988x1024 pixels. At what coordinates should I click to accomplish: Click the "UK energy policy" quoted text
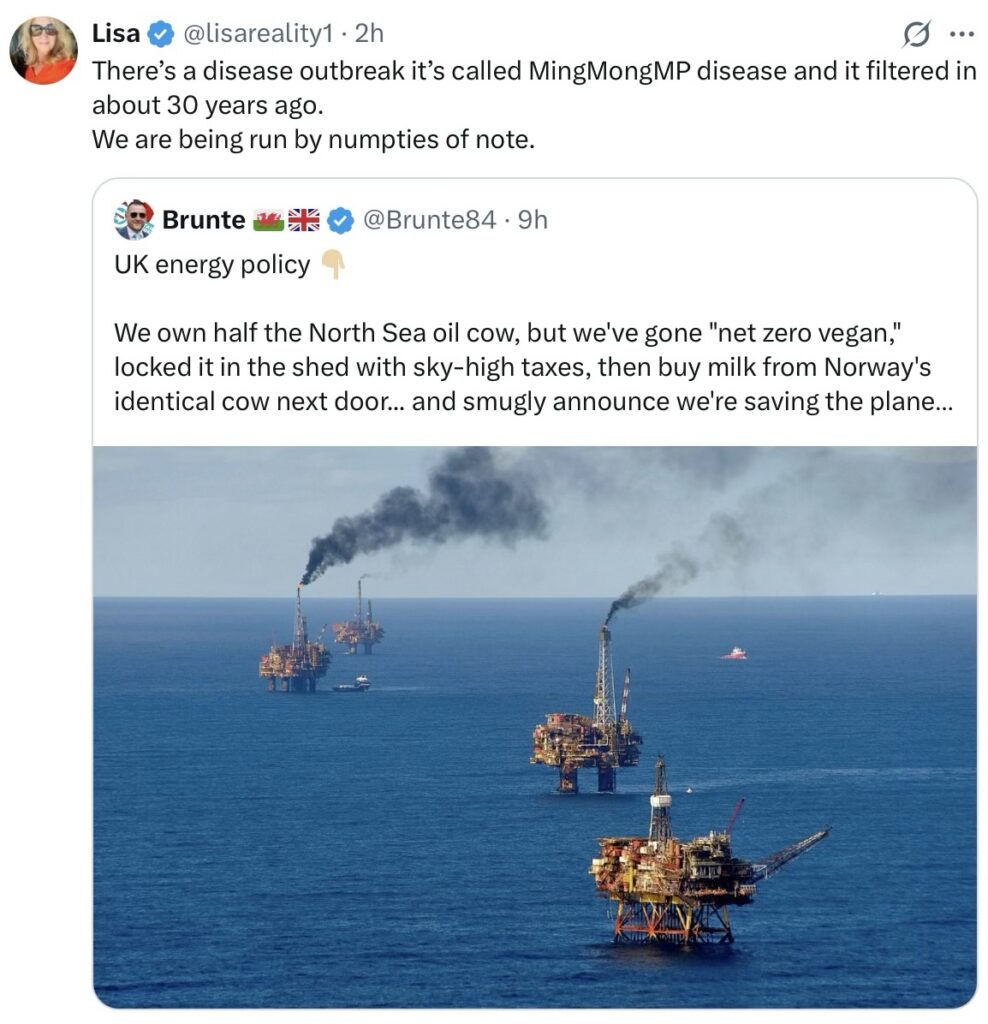211,266
